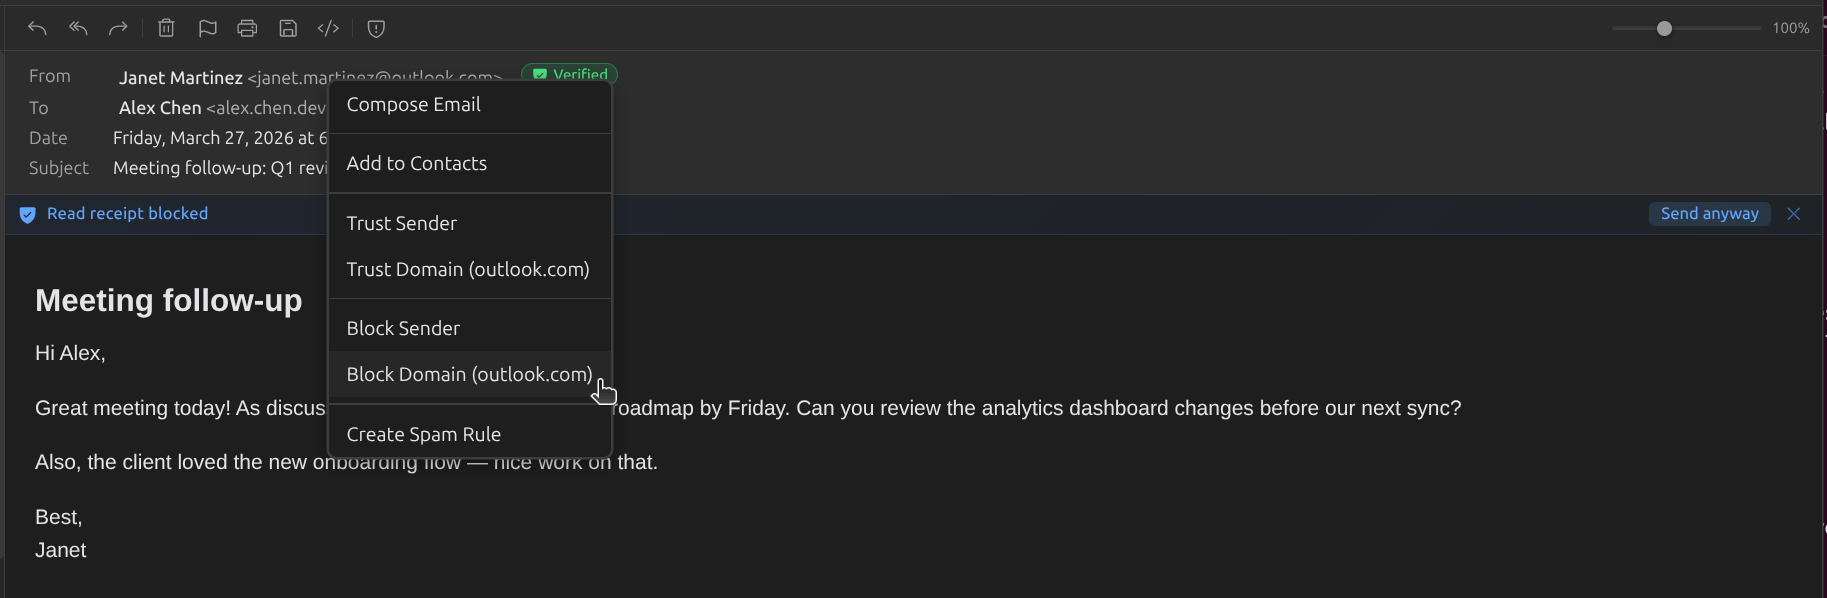1827x598 pixels.
Task: Select Trust Domain (outlook.com)
Action: 467,270
